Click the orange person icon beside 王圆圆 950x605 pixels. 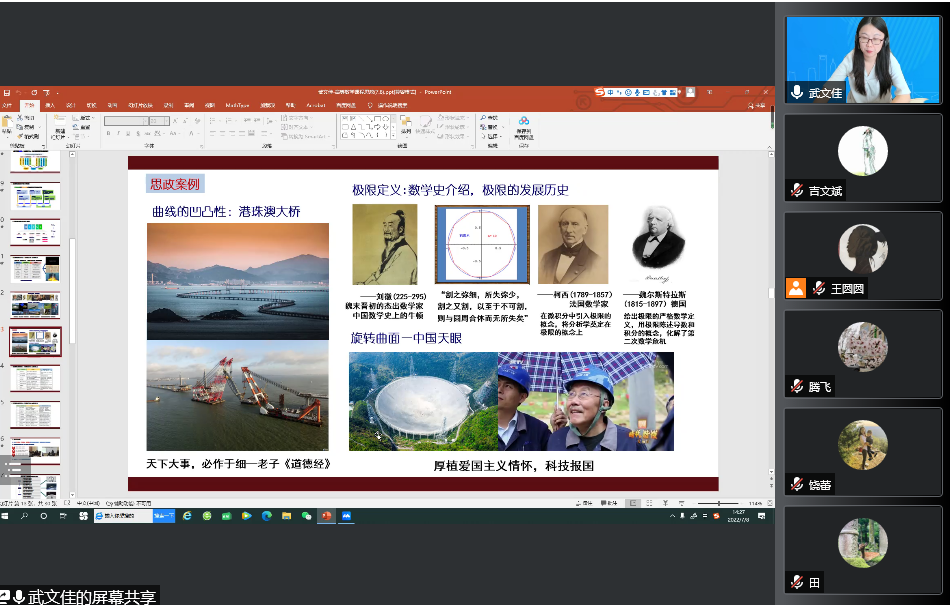[796, 288]
